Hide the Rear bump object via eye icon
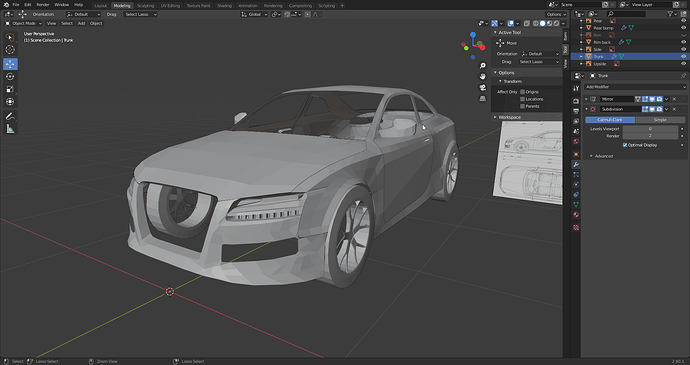The width and height of the screenshot is (690, 365). (683, 28)
